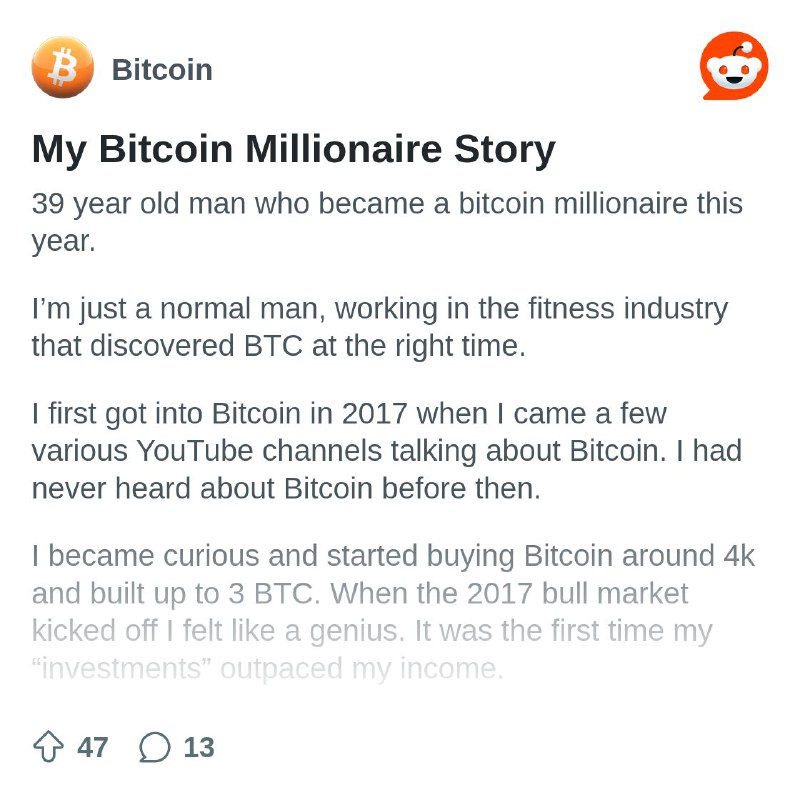The height and width of the screenshot is (800, 800).
Task: Click the 47 upvote count
Action: point(92,747)
